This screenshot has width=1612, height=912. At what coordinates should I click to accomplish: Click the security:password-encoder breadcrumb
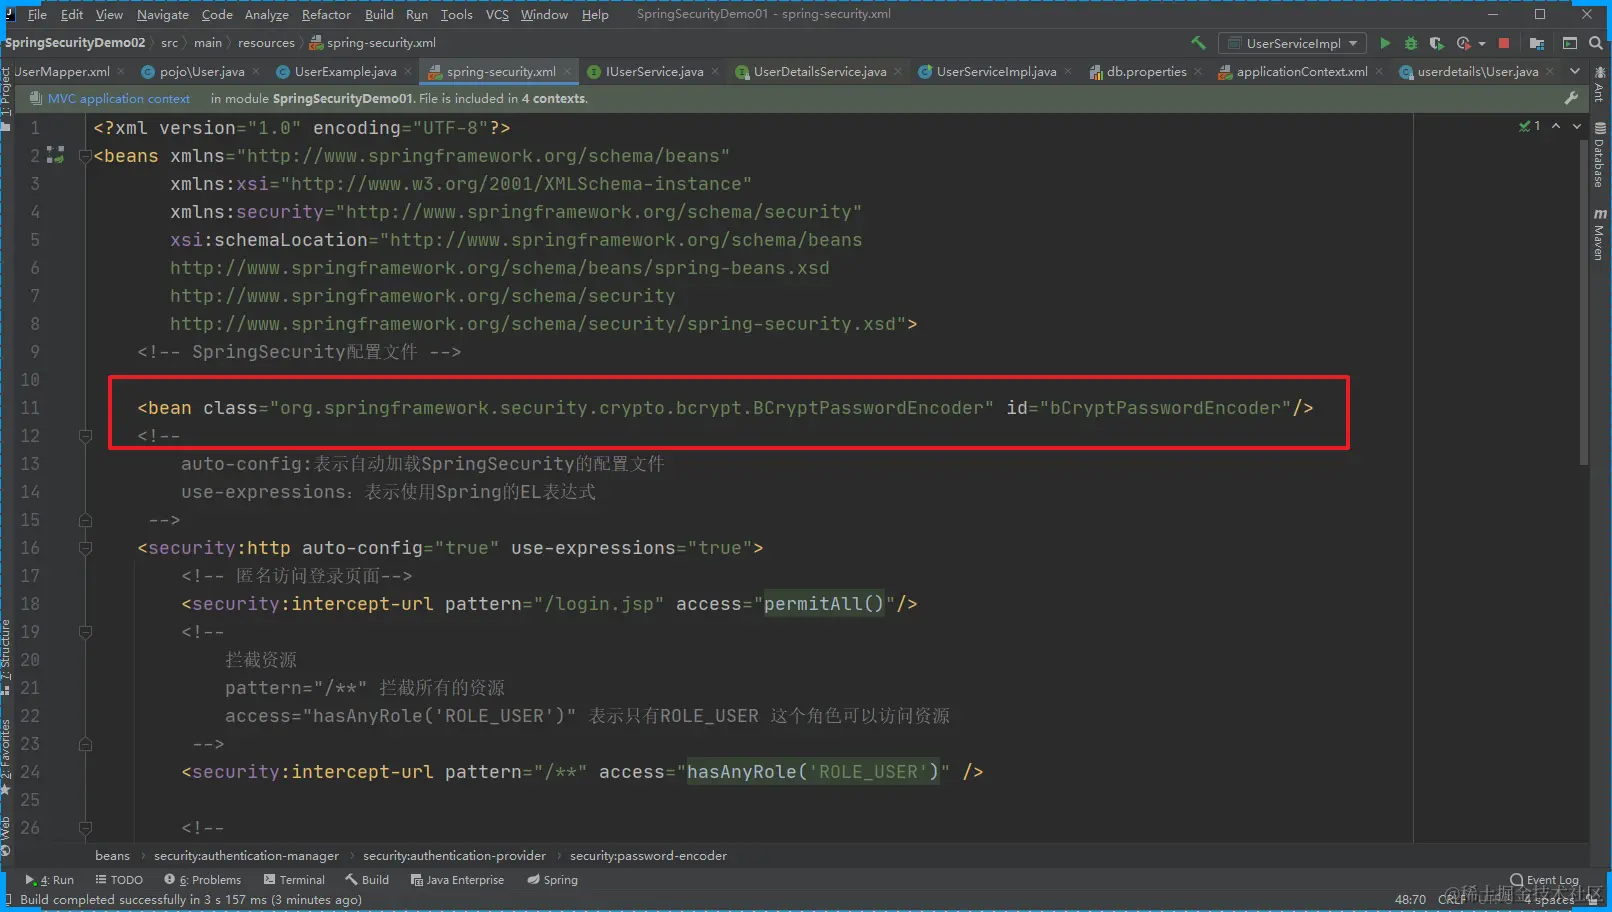click(648, 856)
